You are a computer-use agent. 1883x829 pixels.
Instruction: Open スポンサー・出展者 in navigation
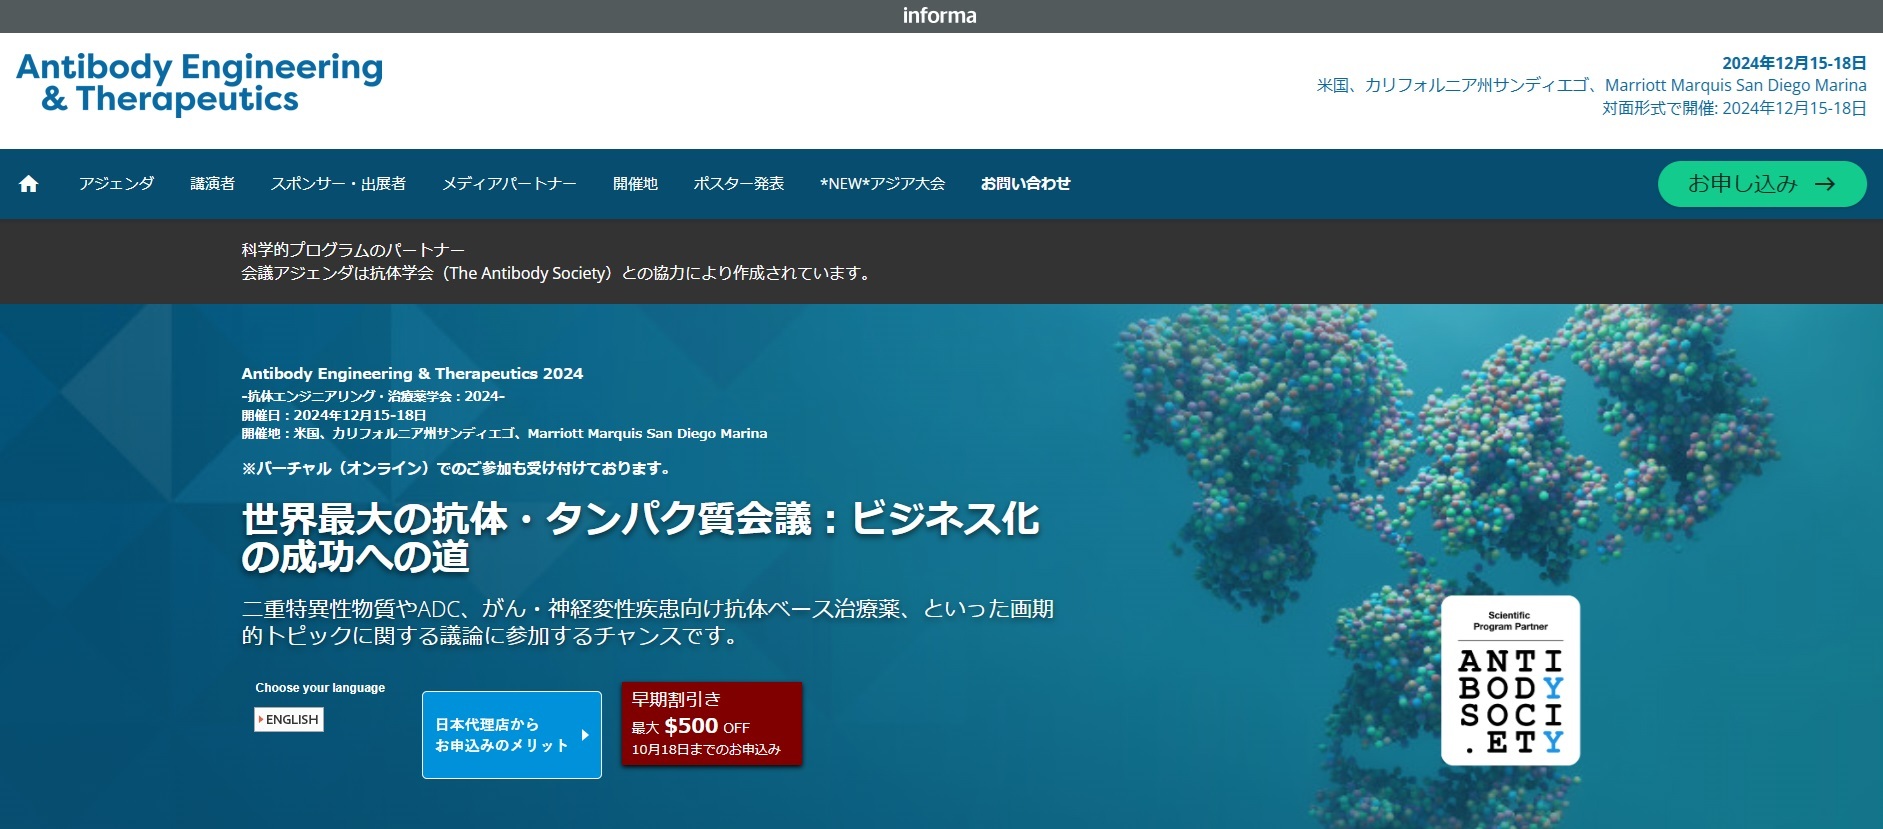(x=338, y=184)
